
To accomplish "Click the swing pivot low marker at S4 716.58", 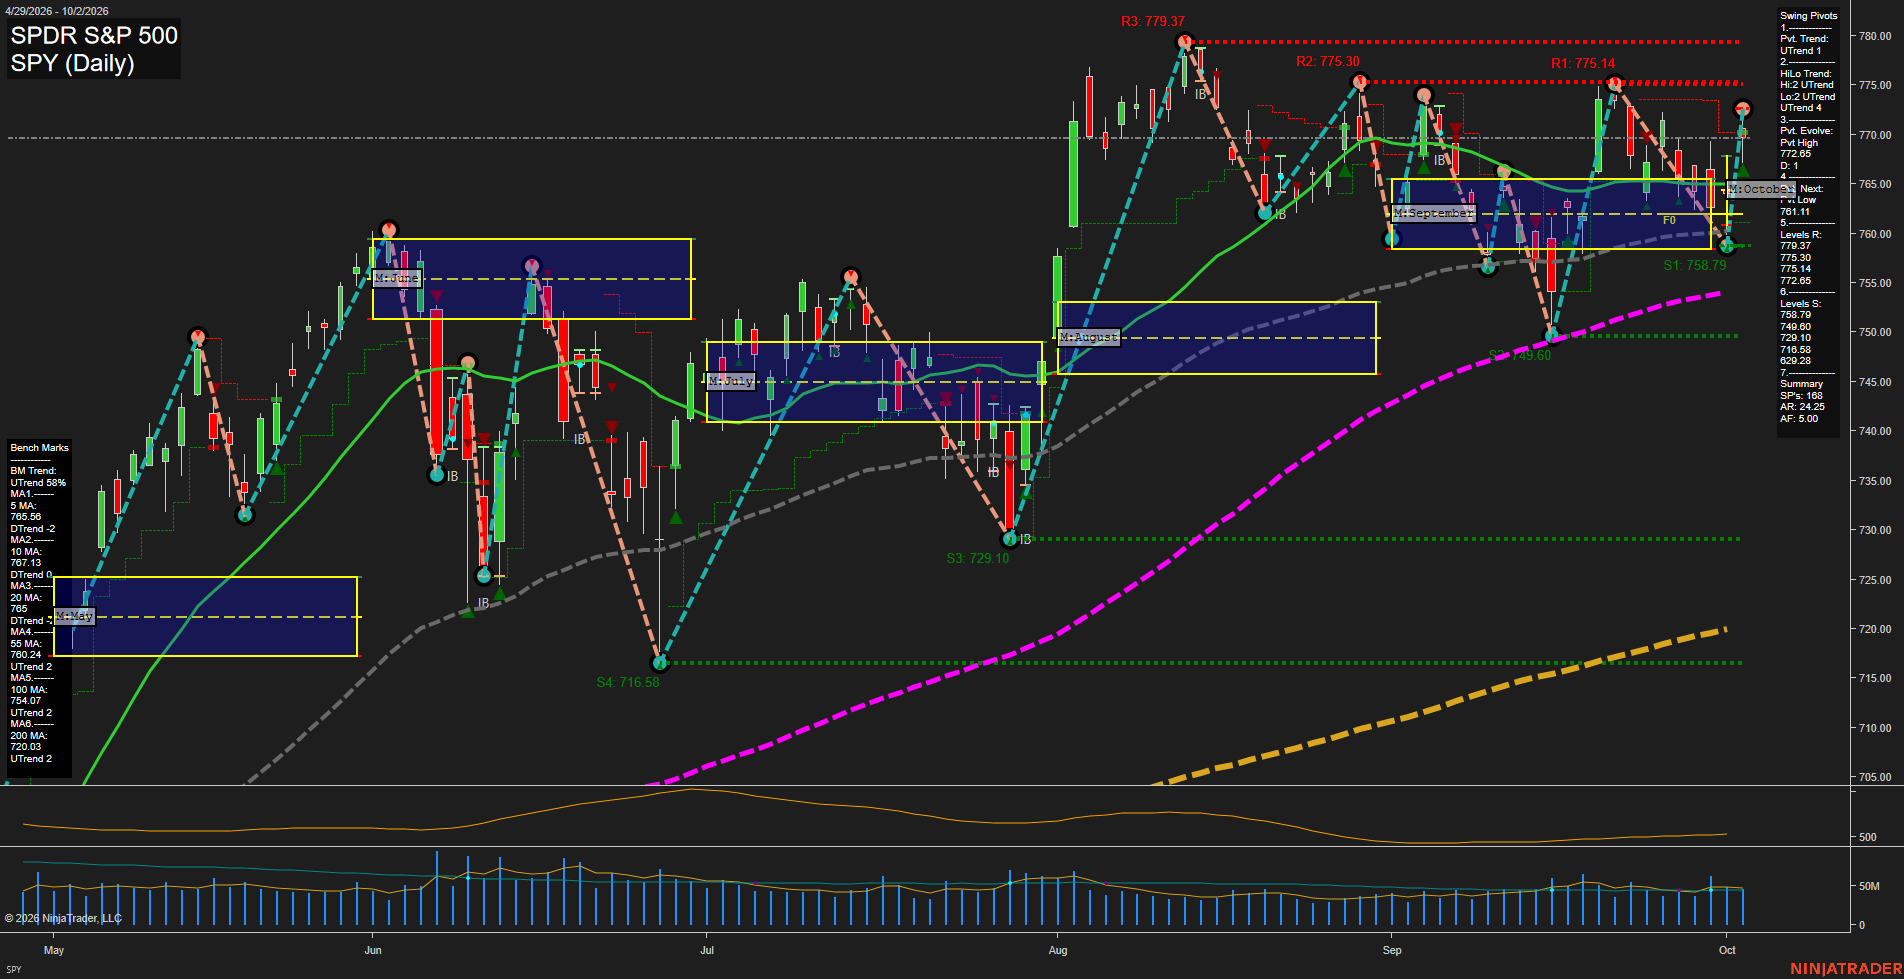I will [x=659, y=663].
